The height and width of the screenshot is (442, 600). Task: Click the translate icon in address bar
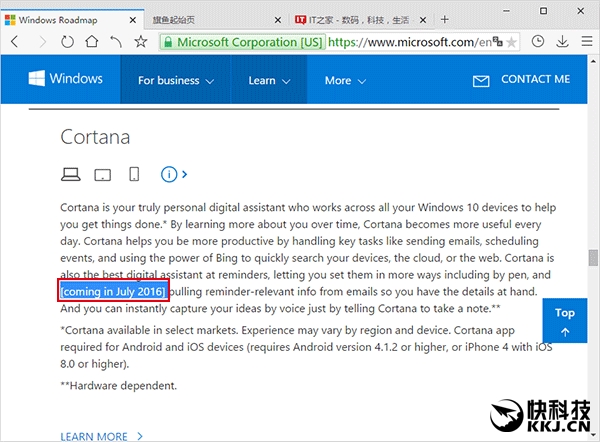(497, 41)
